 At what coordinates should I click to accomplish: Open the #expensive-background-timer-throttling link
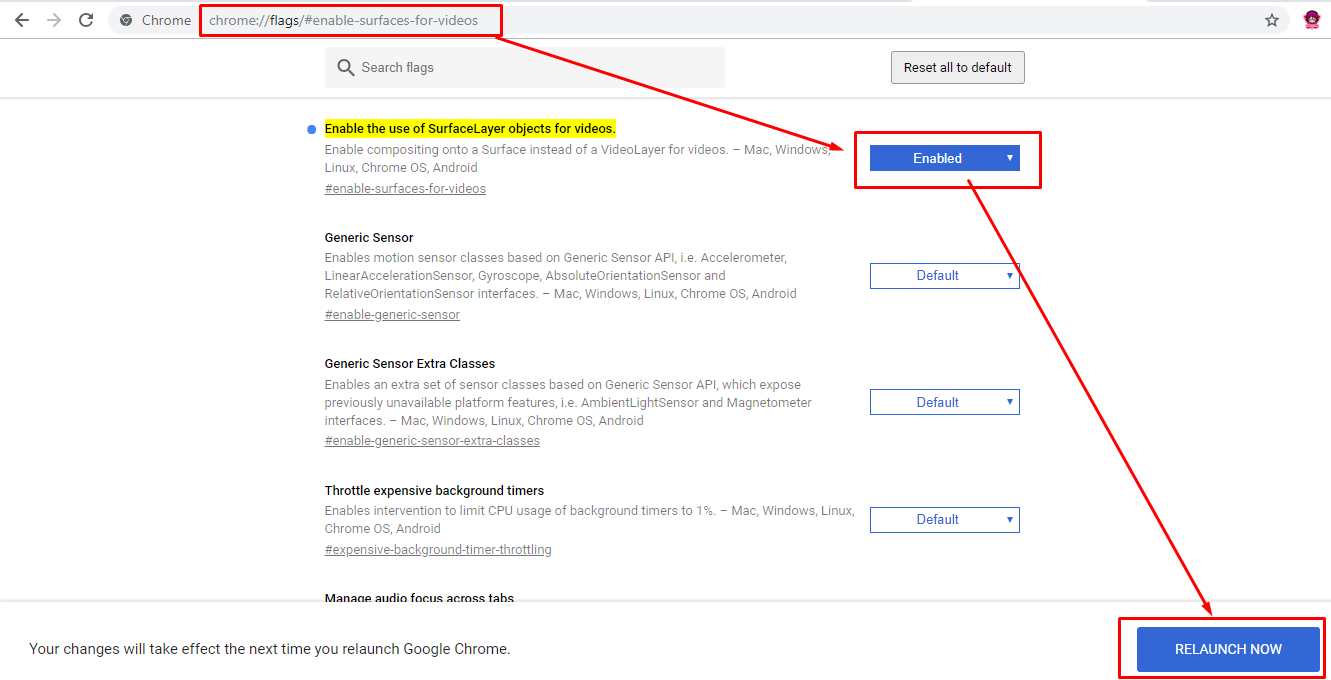coord(438,549)
